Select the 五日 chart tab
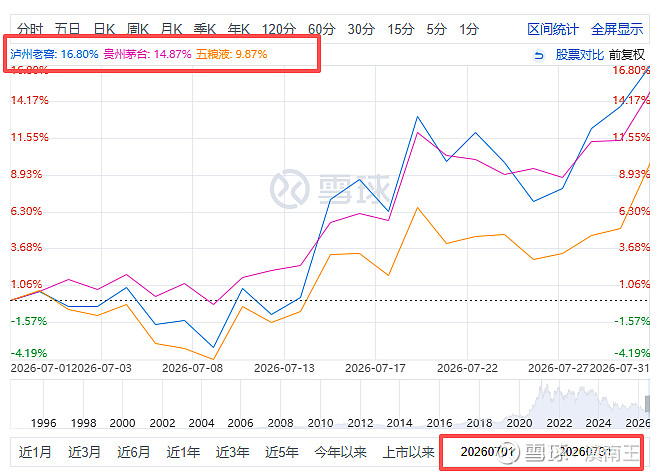The image size is (660, 473). click(67, 29)
